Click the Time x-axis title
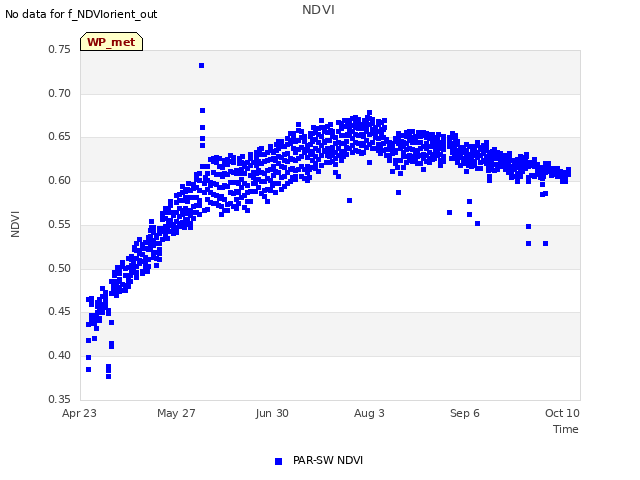 (x=566, y=429)
